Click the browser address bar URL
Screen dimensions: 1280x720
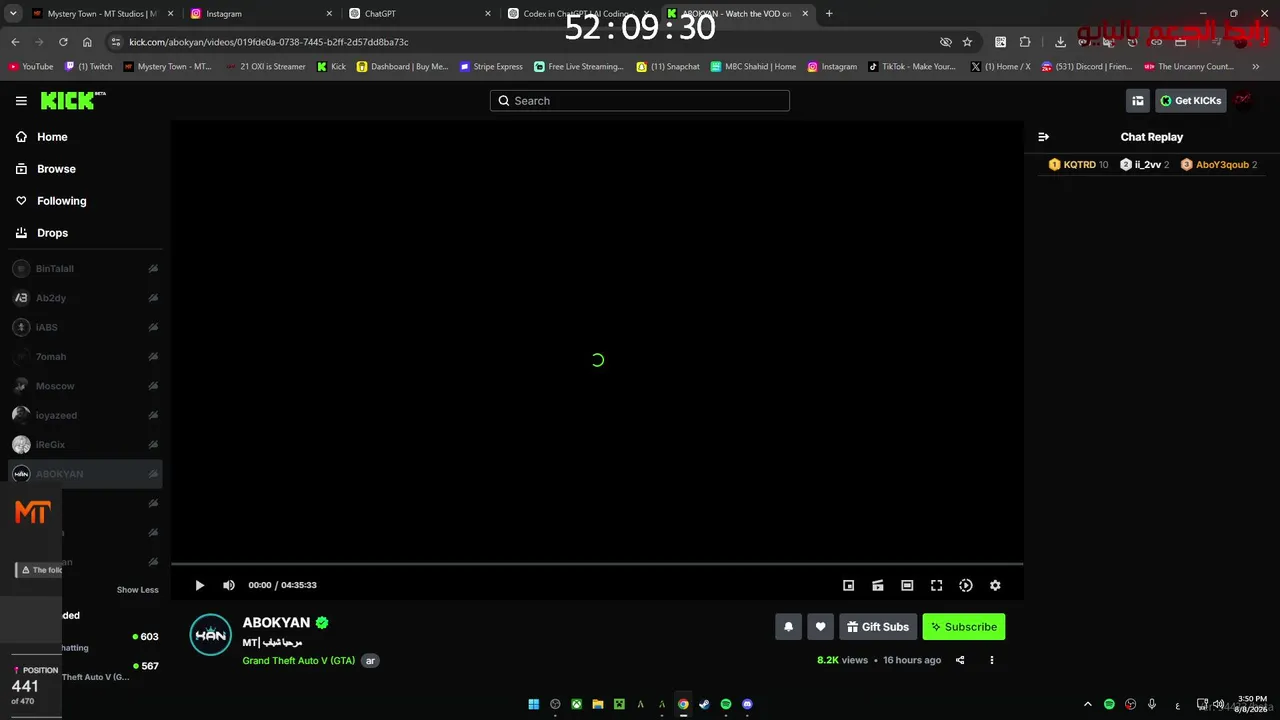tap(269, 42)
